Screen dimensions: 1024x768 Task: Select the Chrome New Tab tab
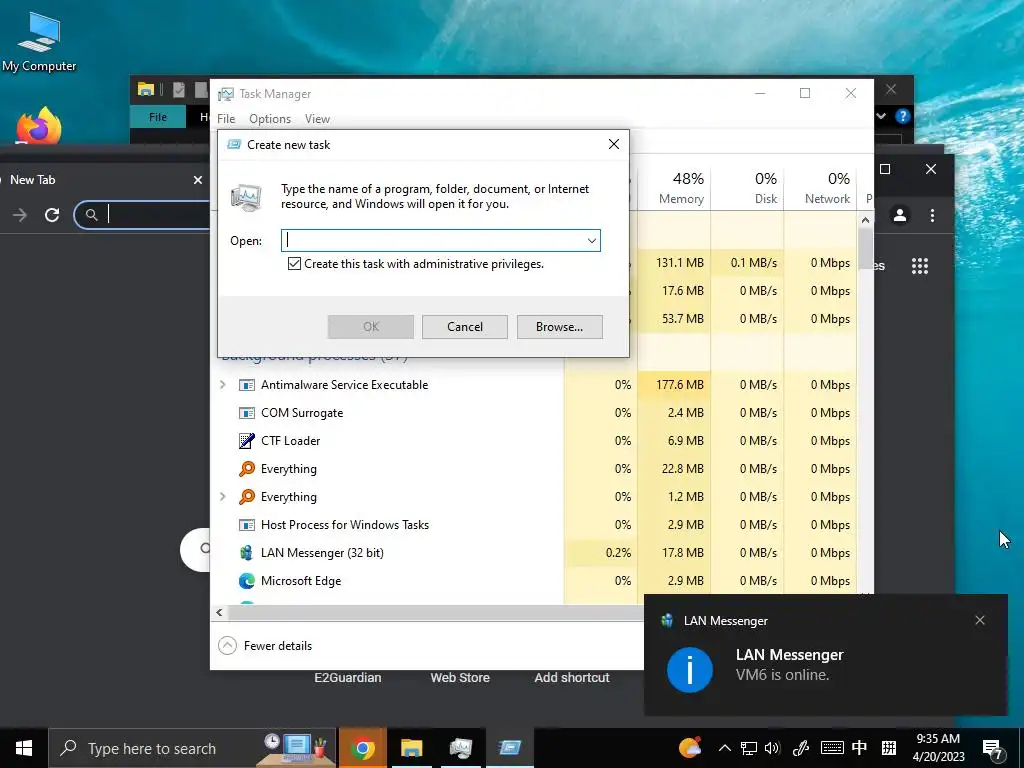[x=98, y=180]
